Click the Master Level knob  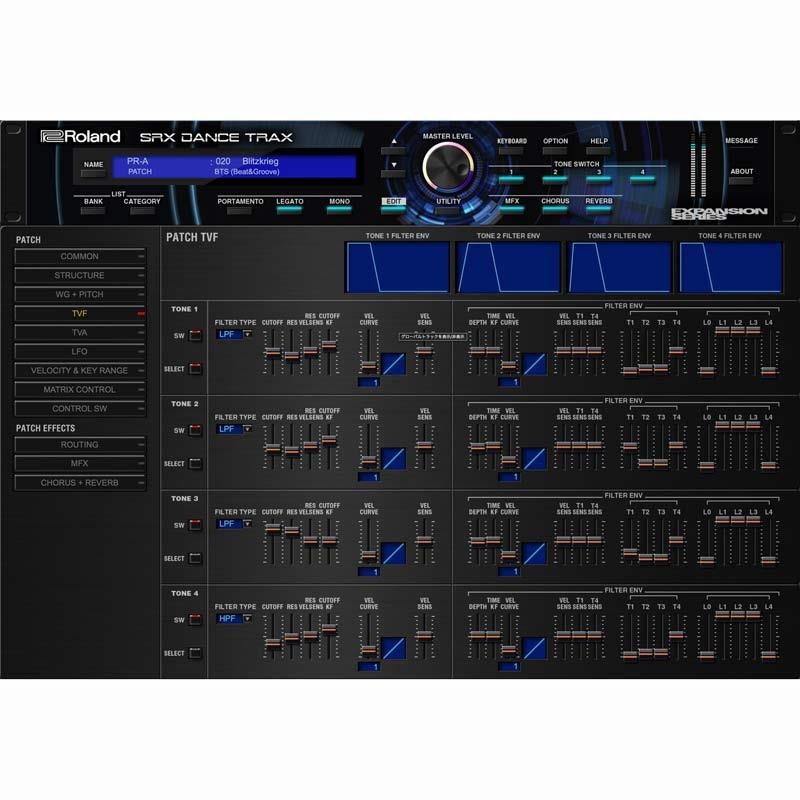click(x=447, y=166)
